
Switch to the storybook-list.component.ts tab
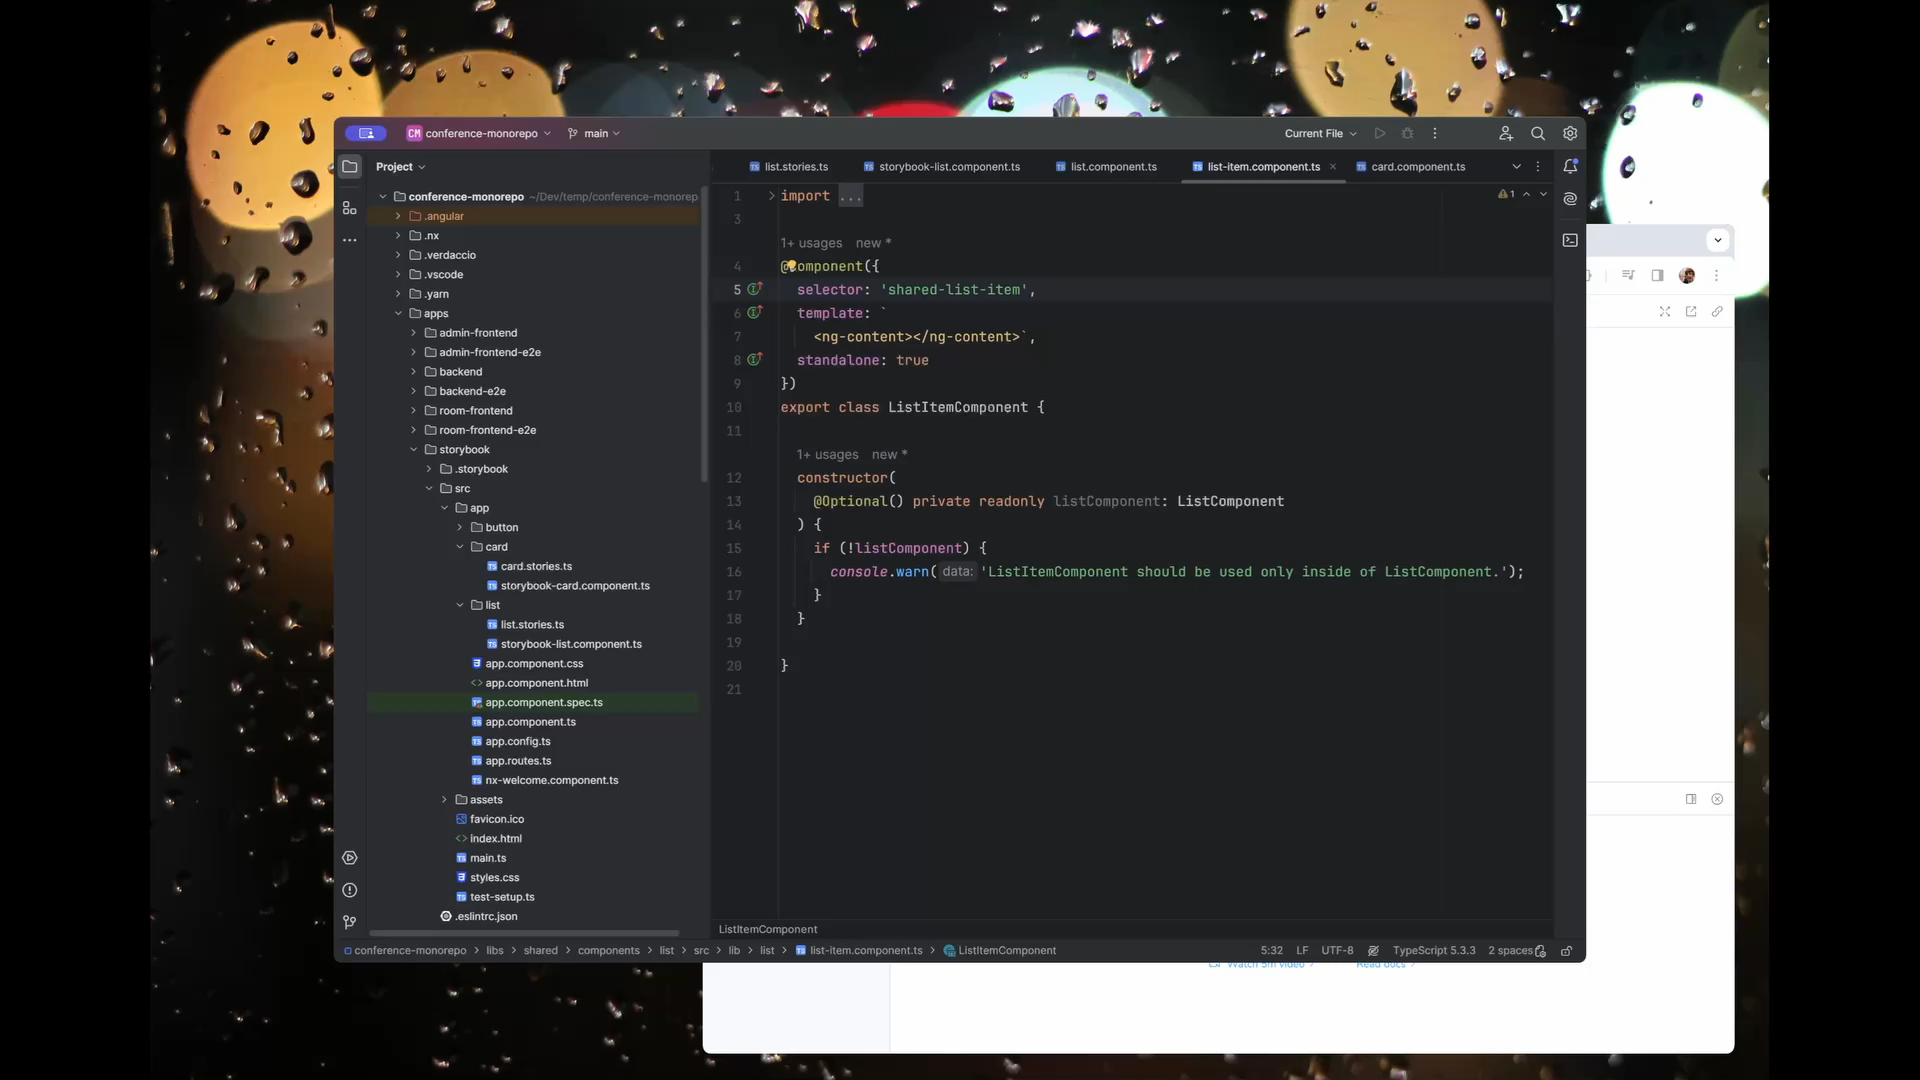point(941,167)
